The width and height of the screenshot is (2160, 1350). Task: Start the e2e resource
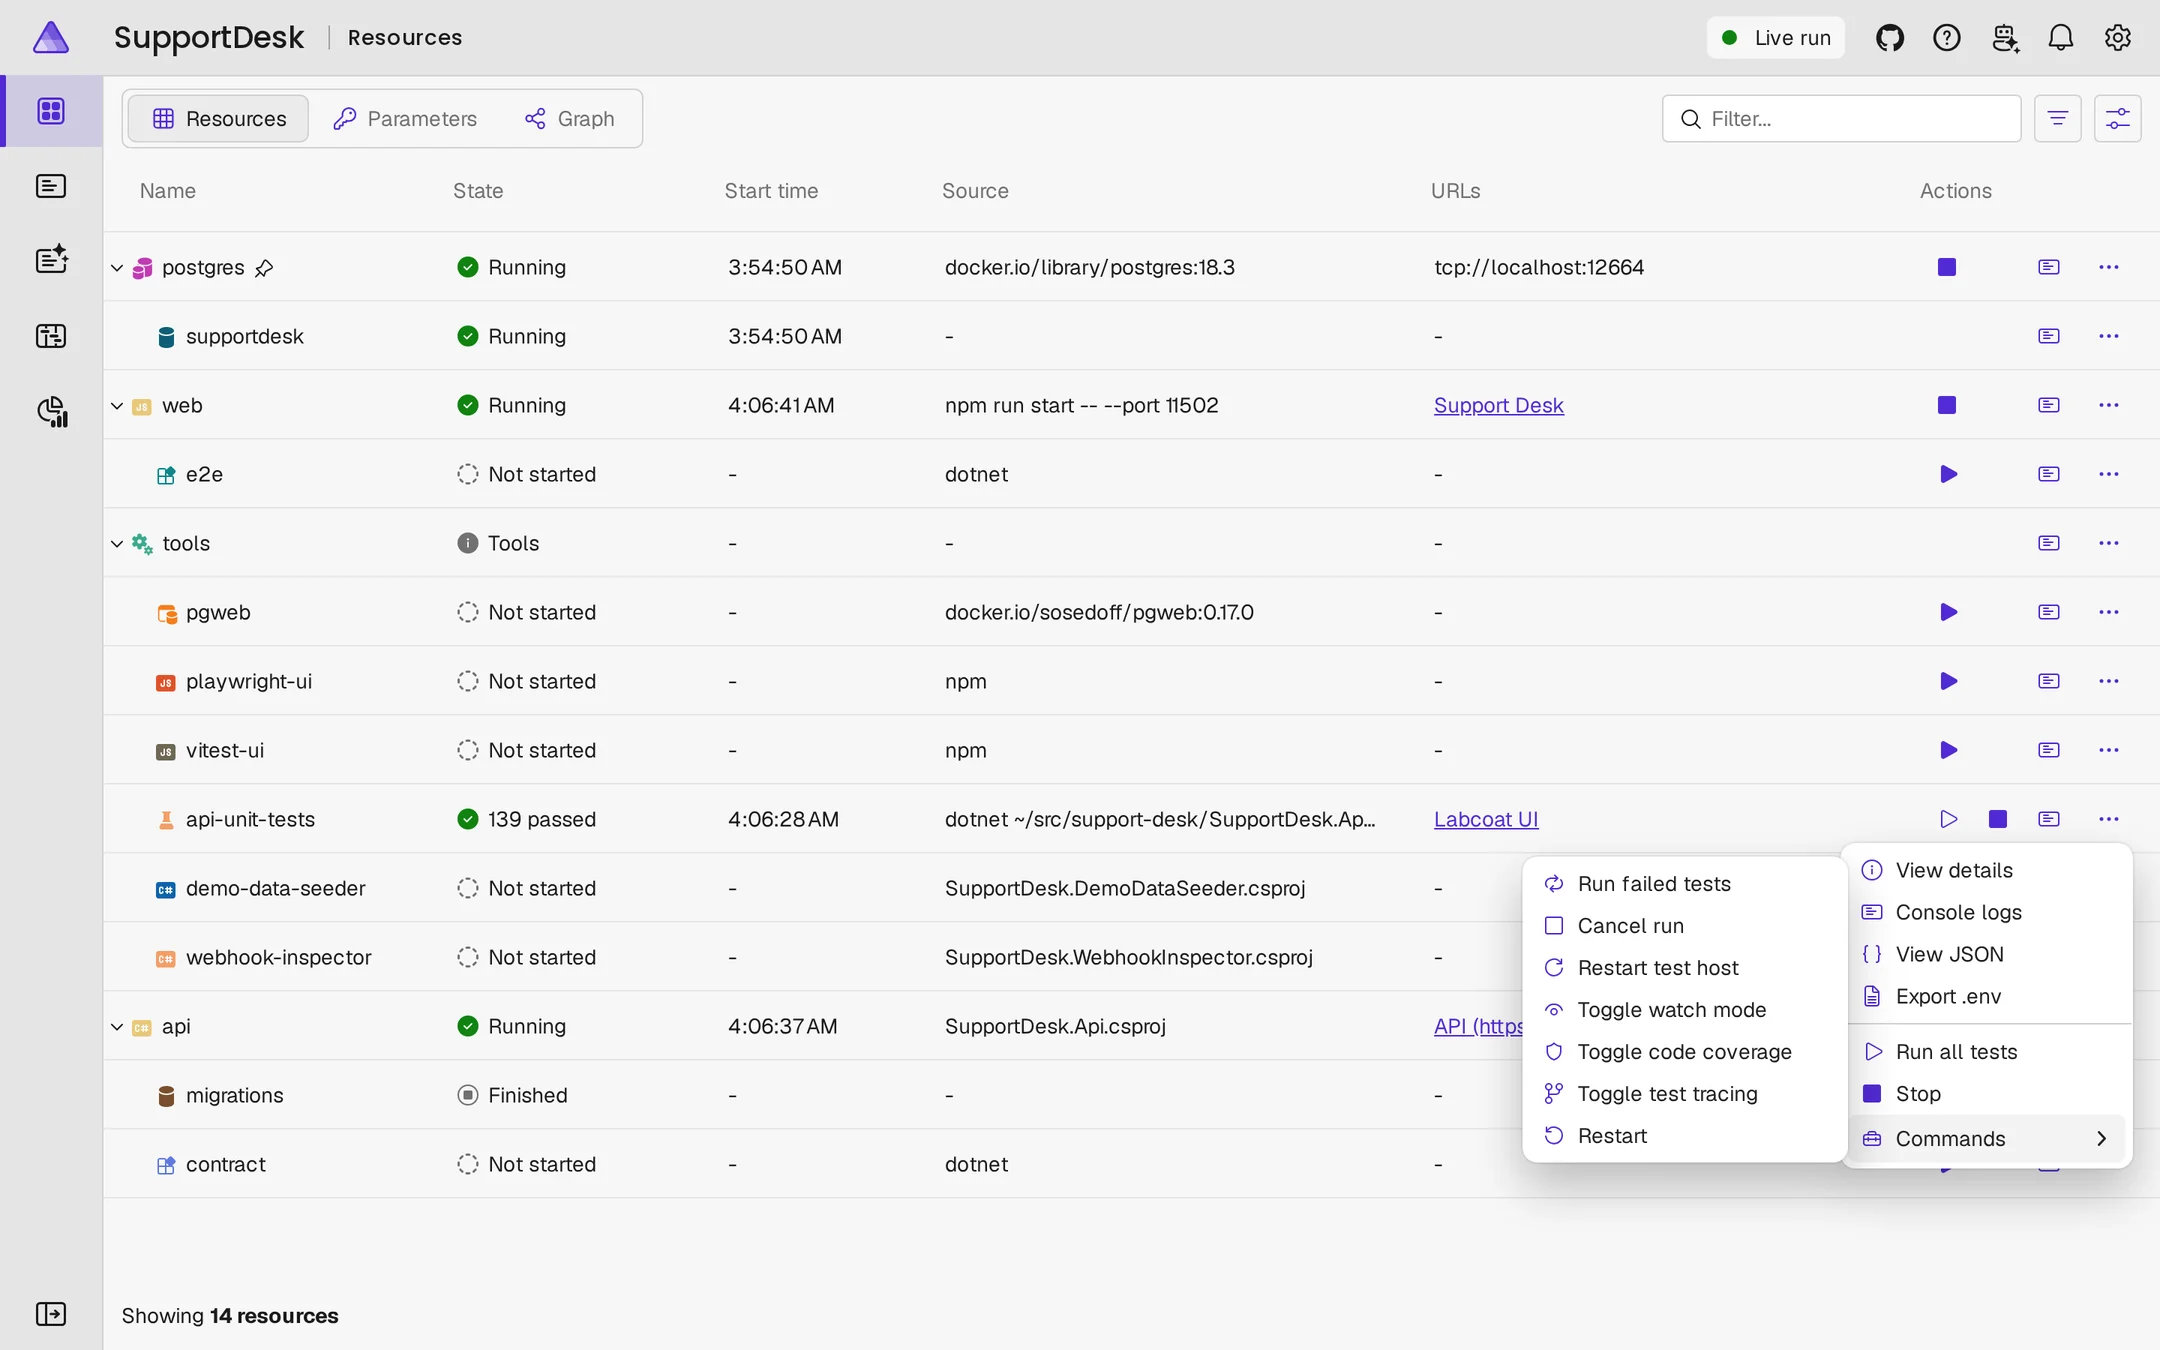click(x=1948, y=474)
